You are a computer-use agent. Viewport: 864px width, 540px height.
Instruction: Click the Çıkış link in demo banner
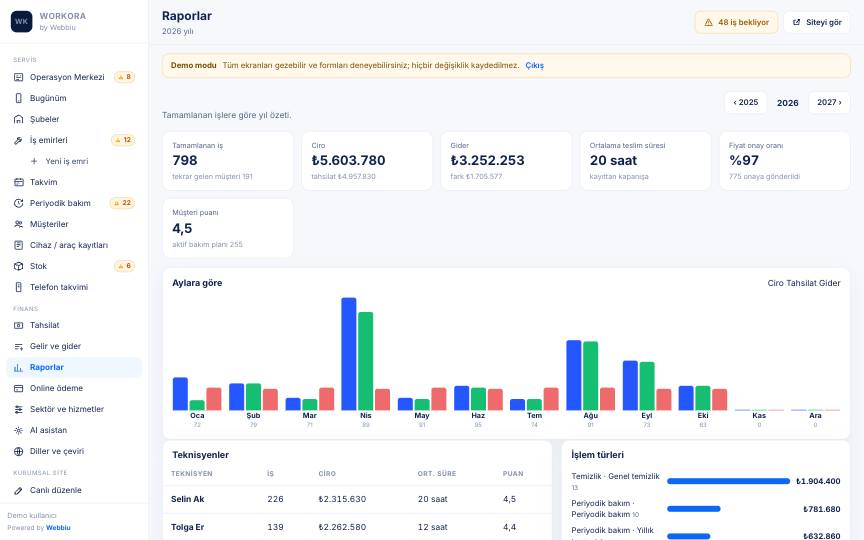coord(534,65)
